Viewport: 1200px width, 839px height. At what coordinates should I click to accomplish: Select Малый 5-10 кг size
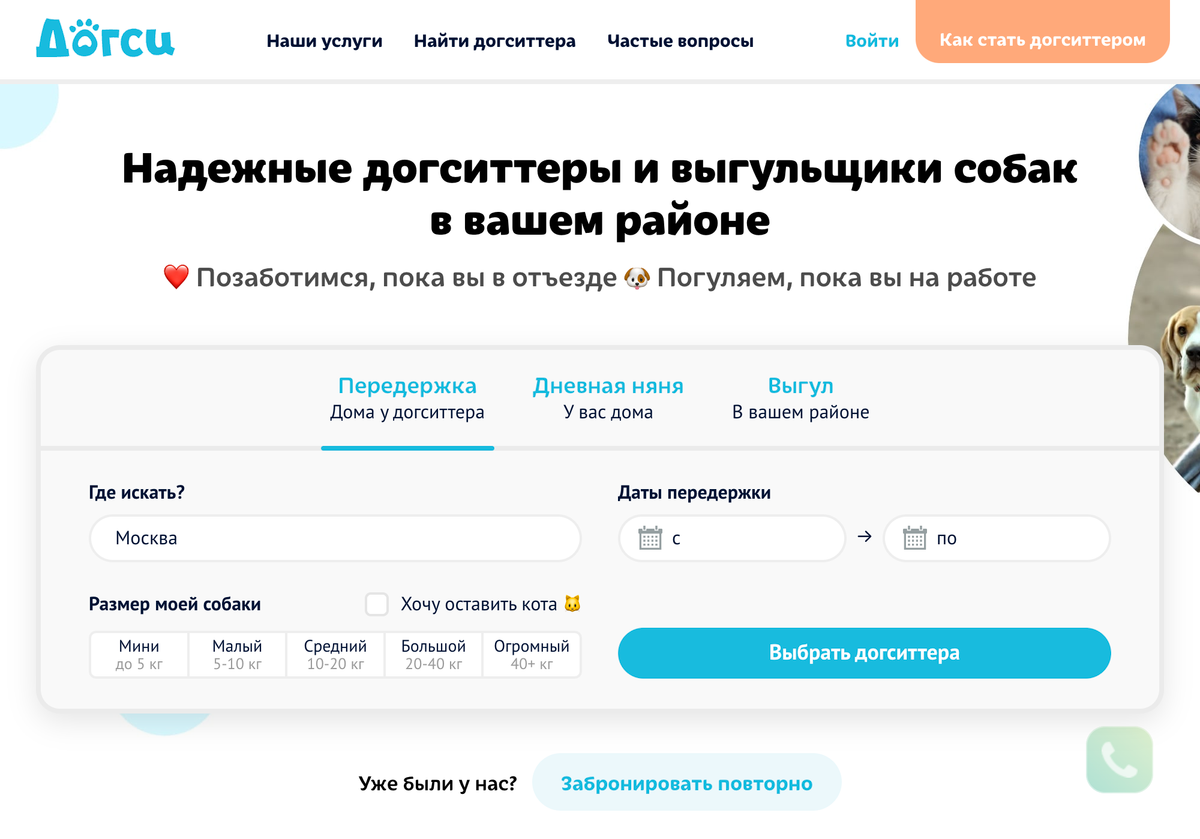tap(237, 655)
